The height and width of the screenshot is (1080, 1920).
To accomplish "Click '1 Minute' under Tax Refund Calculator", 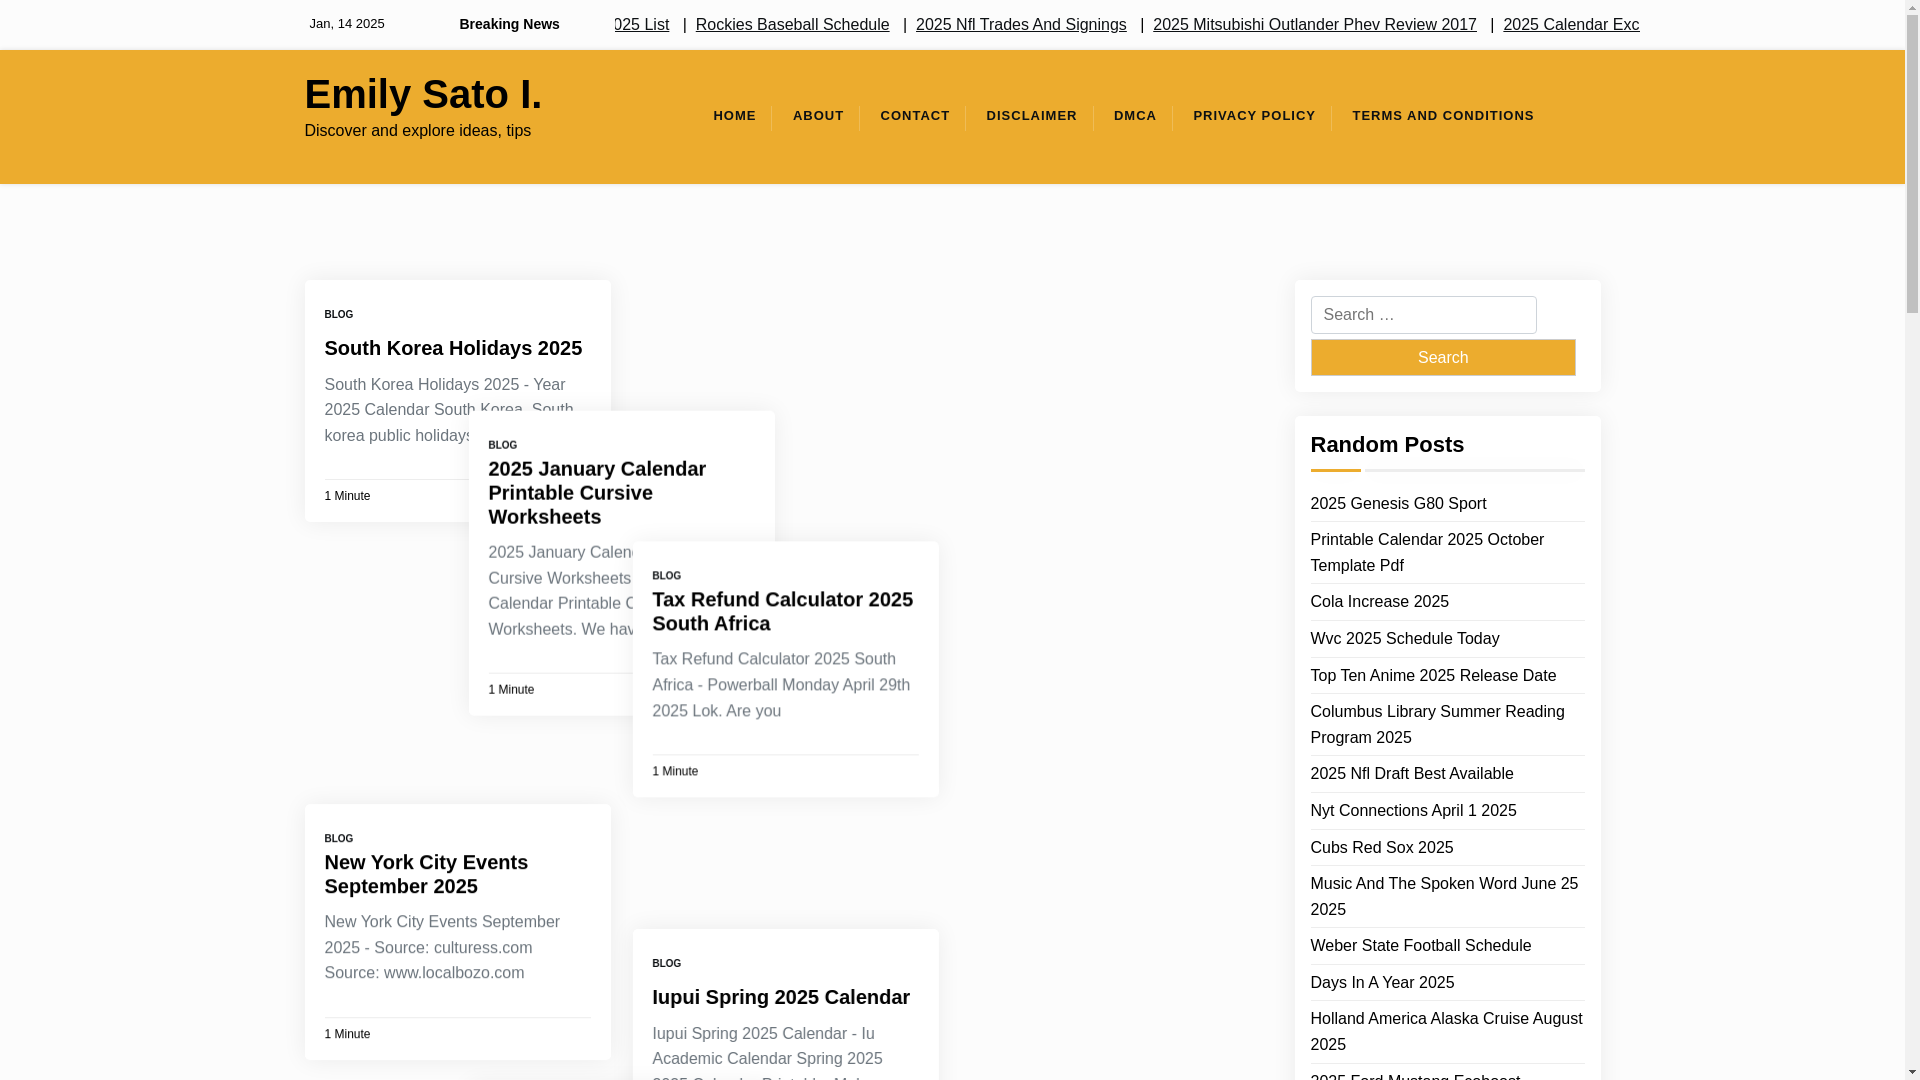I will 675,772.
